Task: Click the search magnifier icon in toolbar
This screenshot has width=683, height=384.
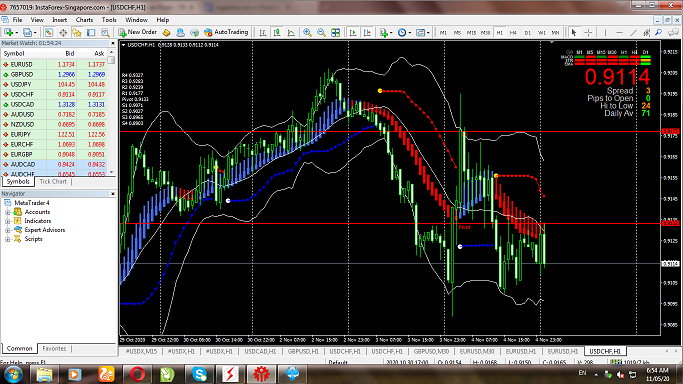Action: pyautogui.click(x=659, y=32)
